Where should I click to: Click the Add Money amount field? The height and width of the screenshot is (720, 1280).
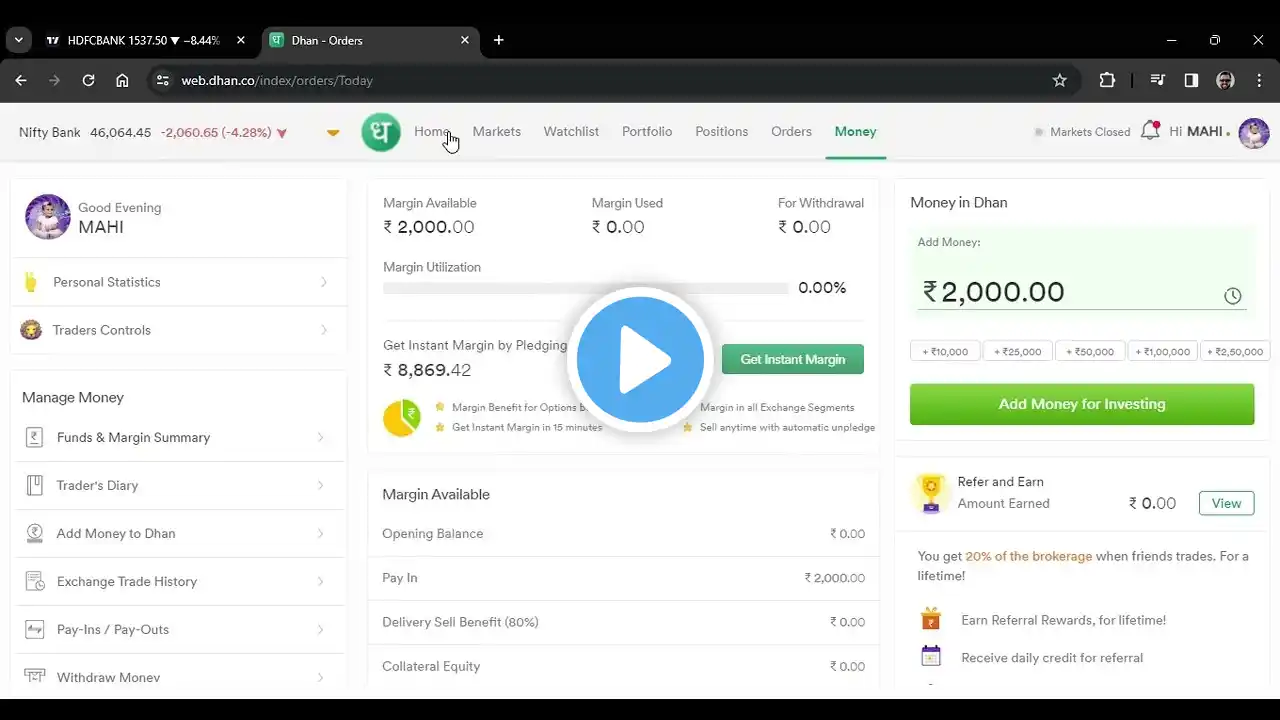click(1082, 291)
